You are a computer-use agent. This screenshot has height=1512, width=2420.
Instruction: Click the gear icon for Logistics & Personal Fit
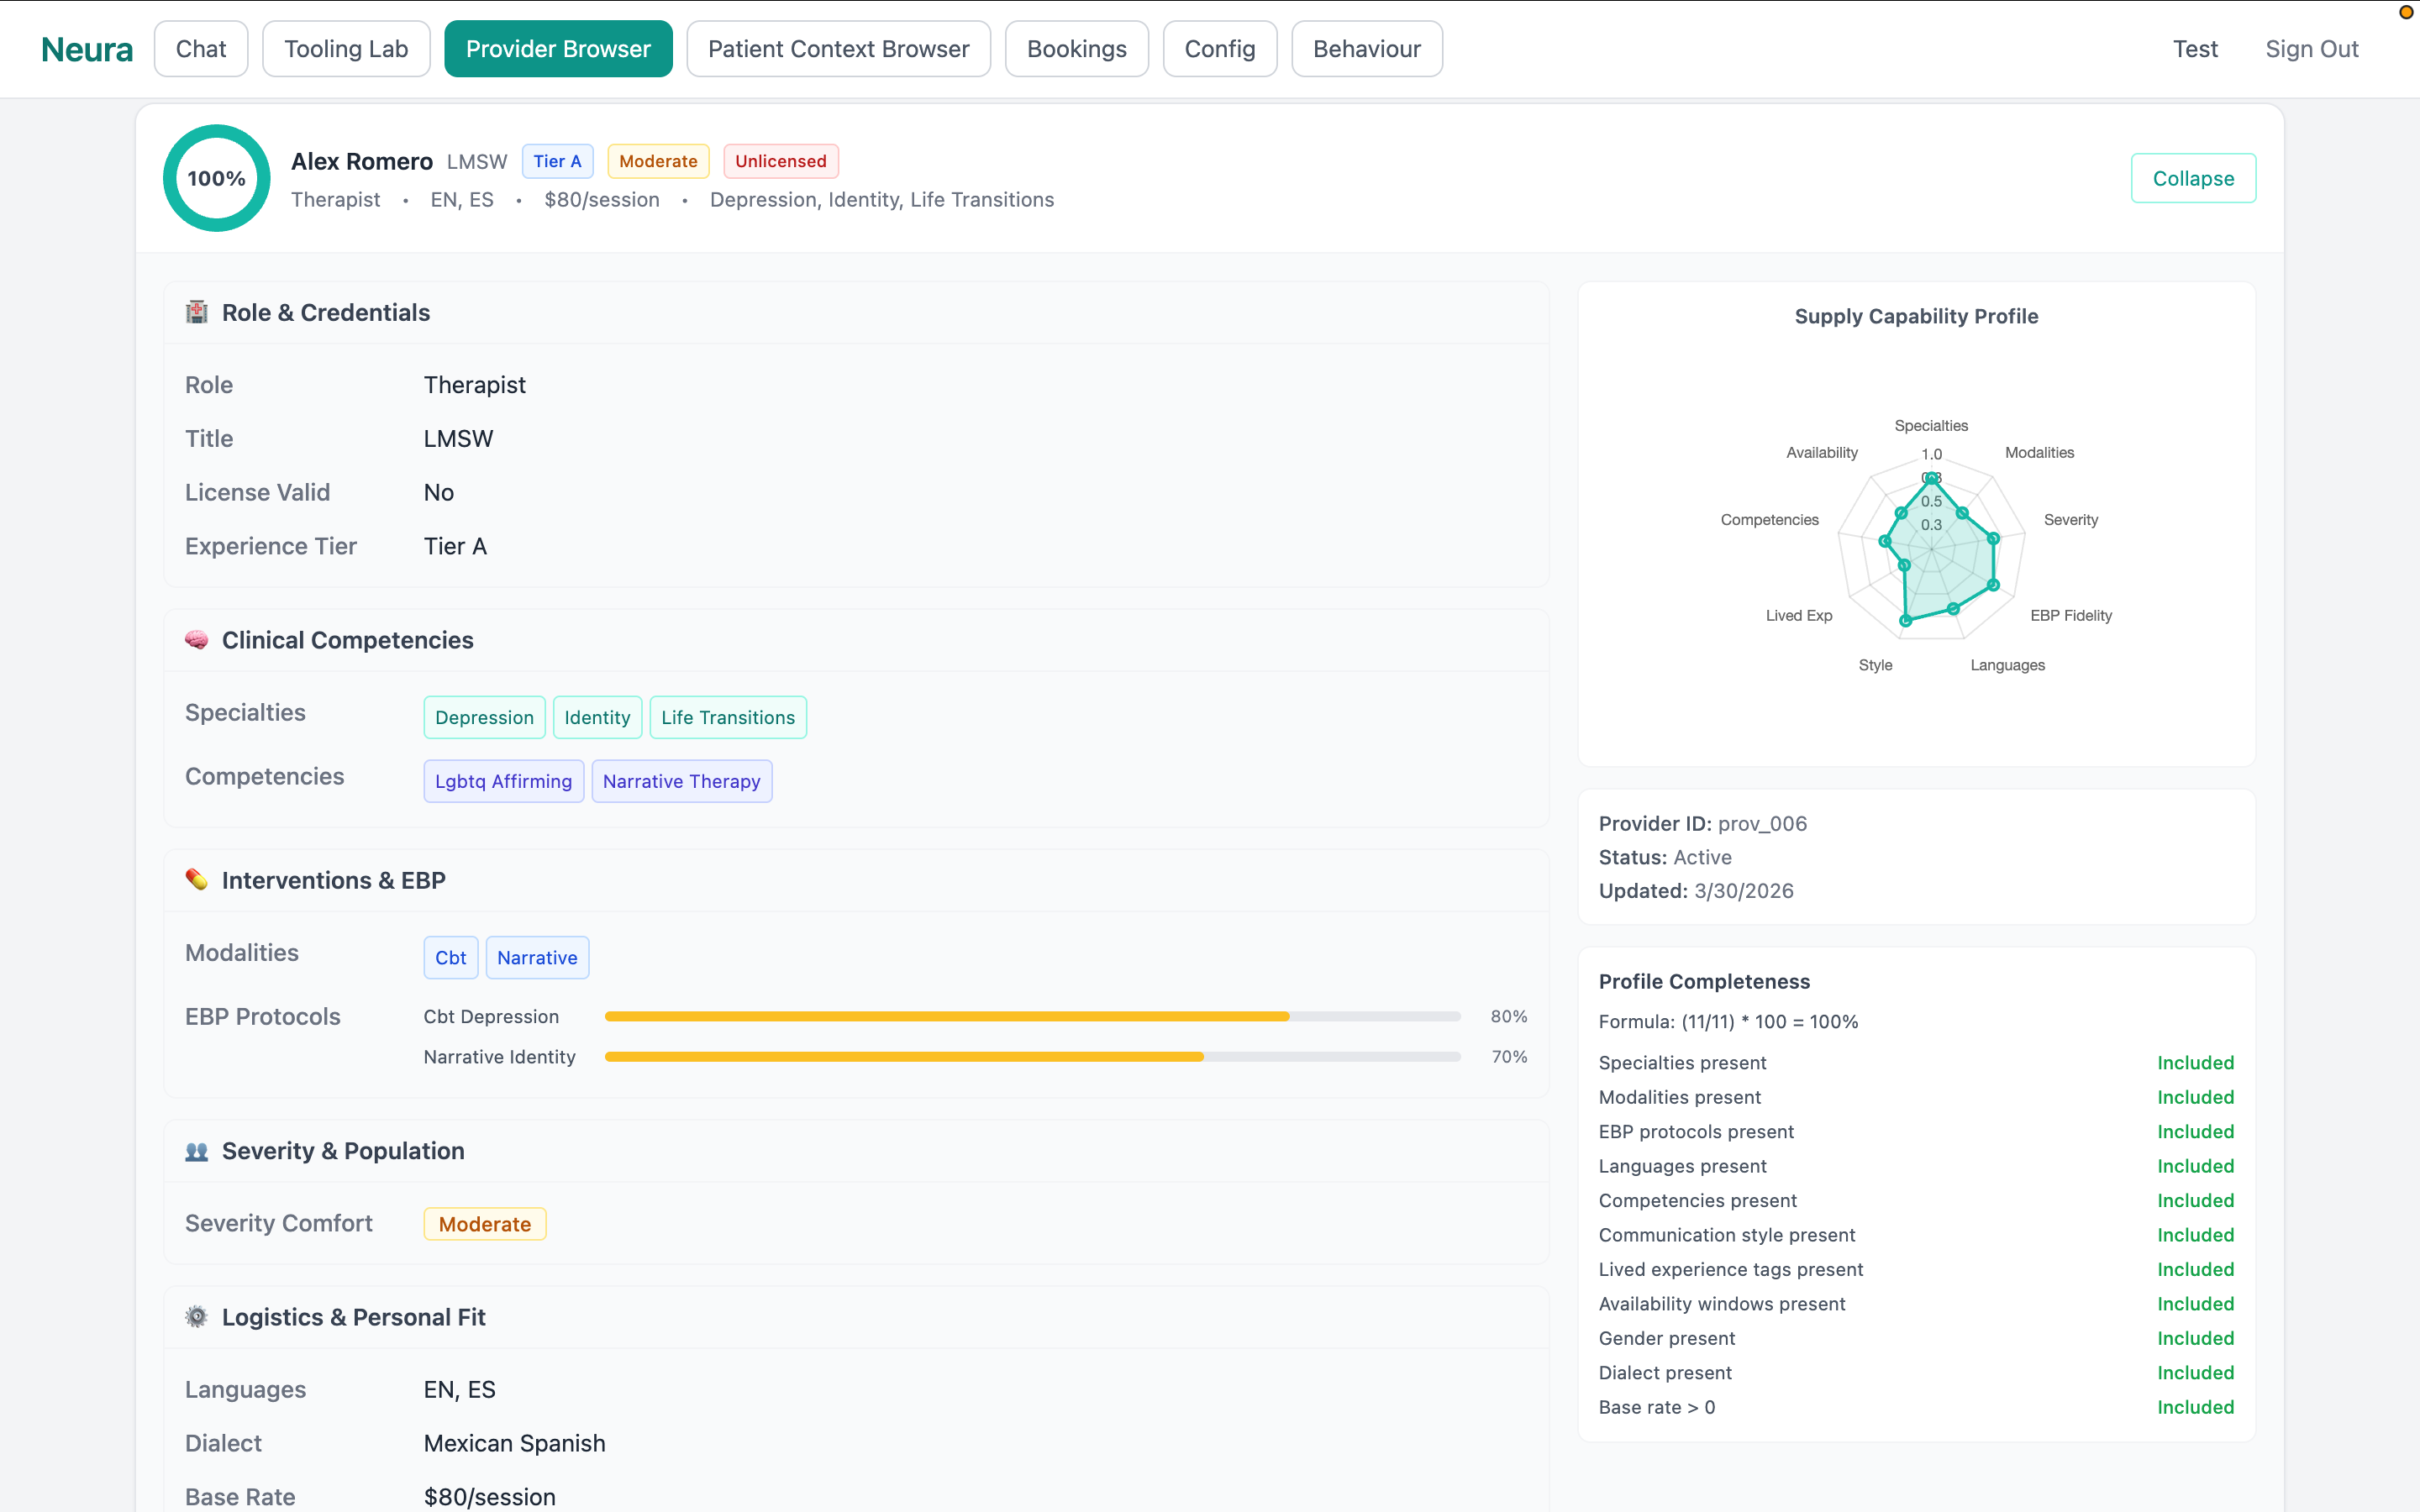click(x=197, y=1317)
